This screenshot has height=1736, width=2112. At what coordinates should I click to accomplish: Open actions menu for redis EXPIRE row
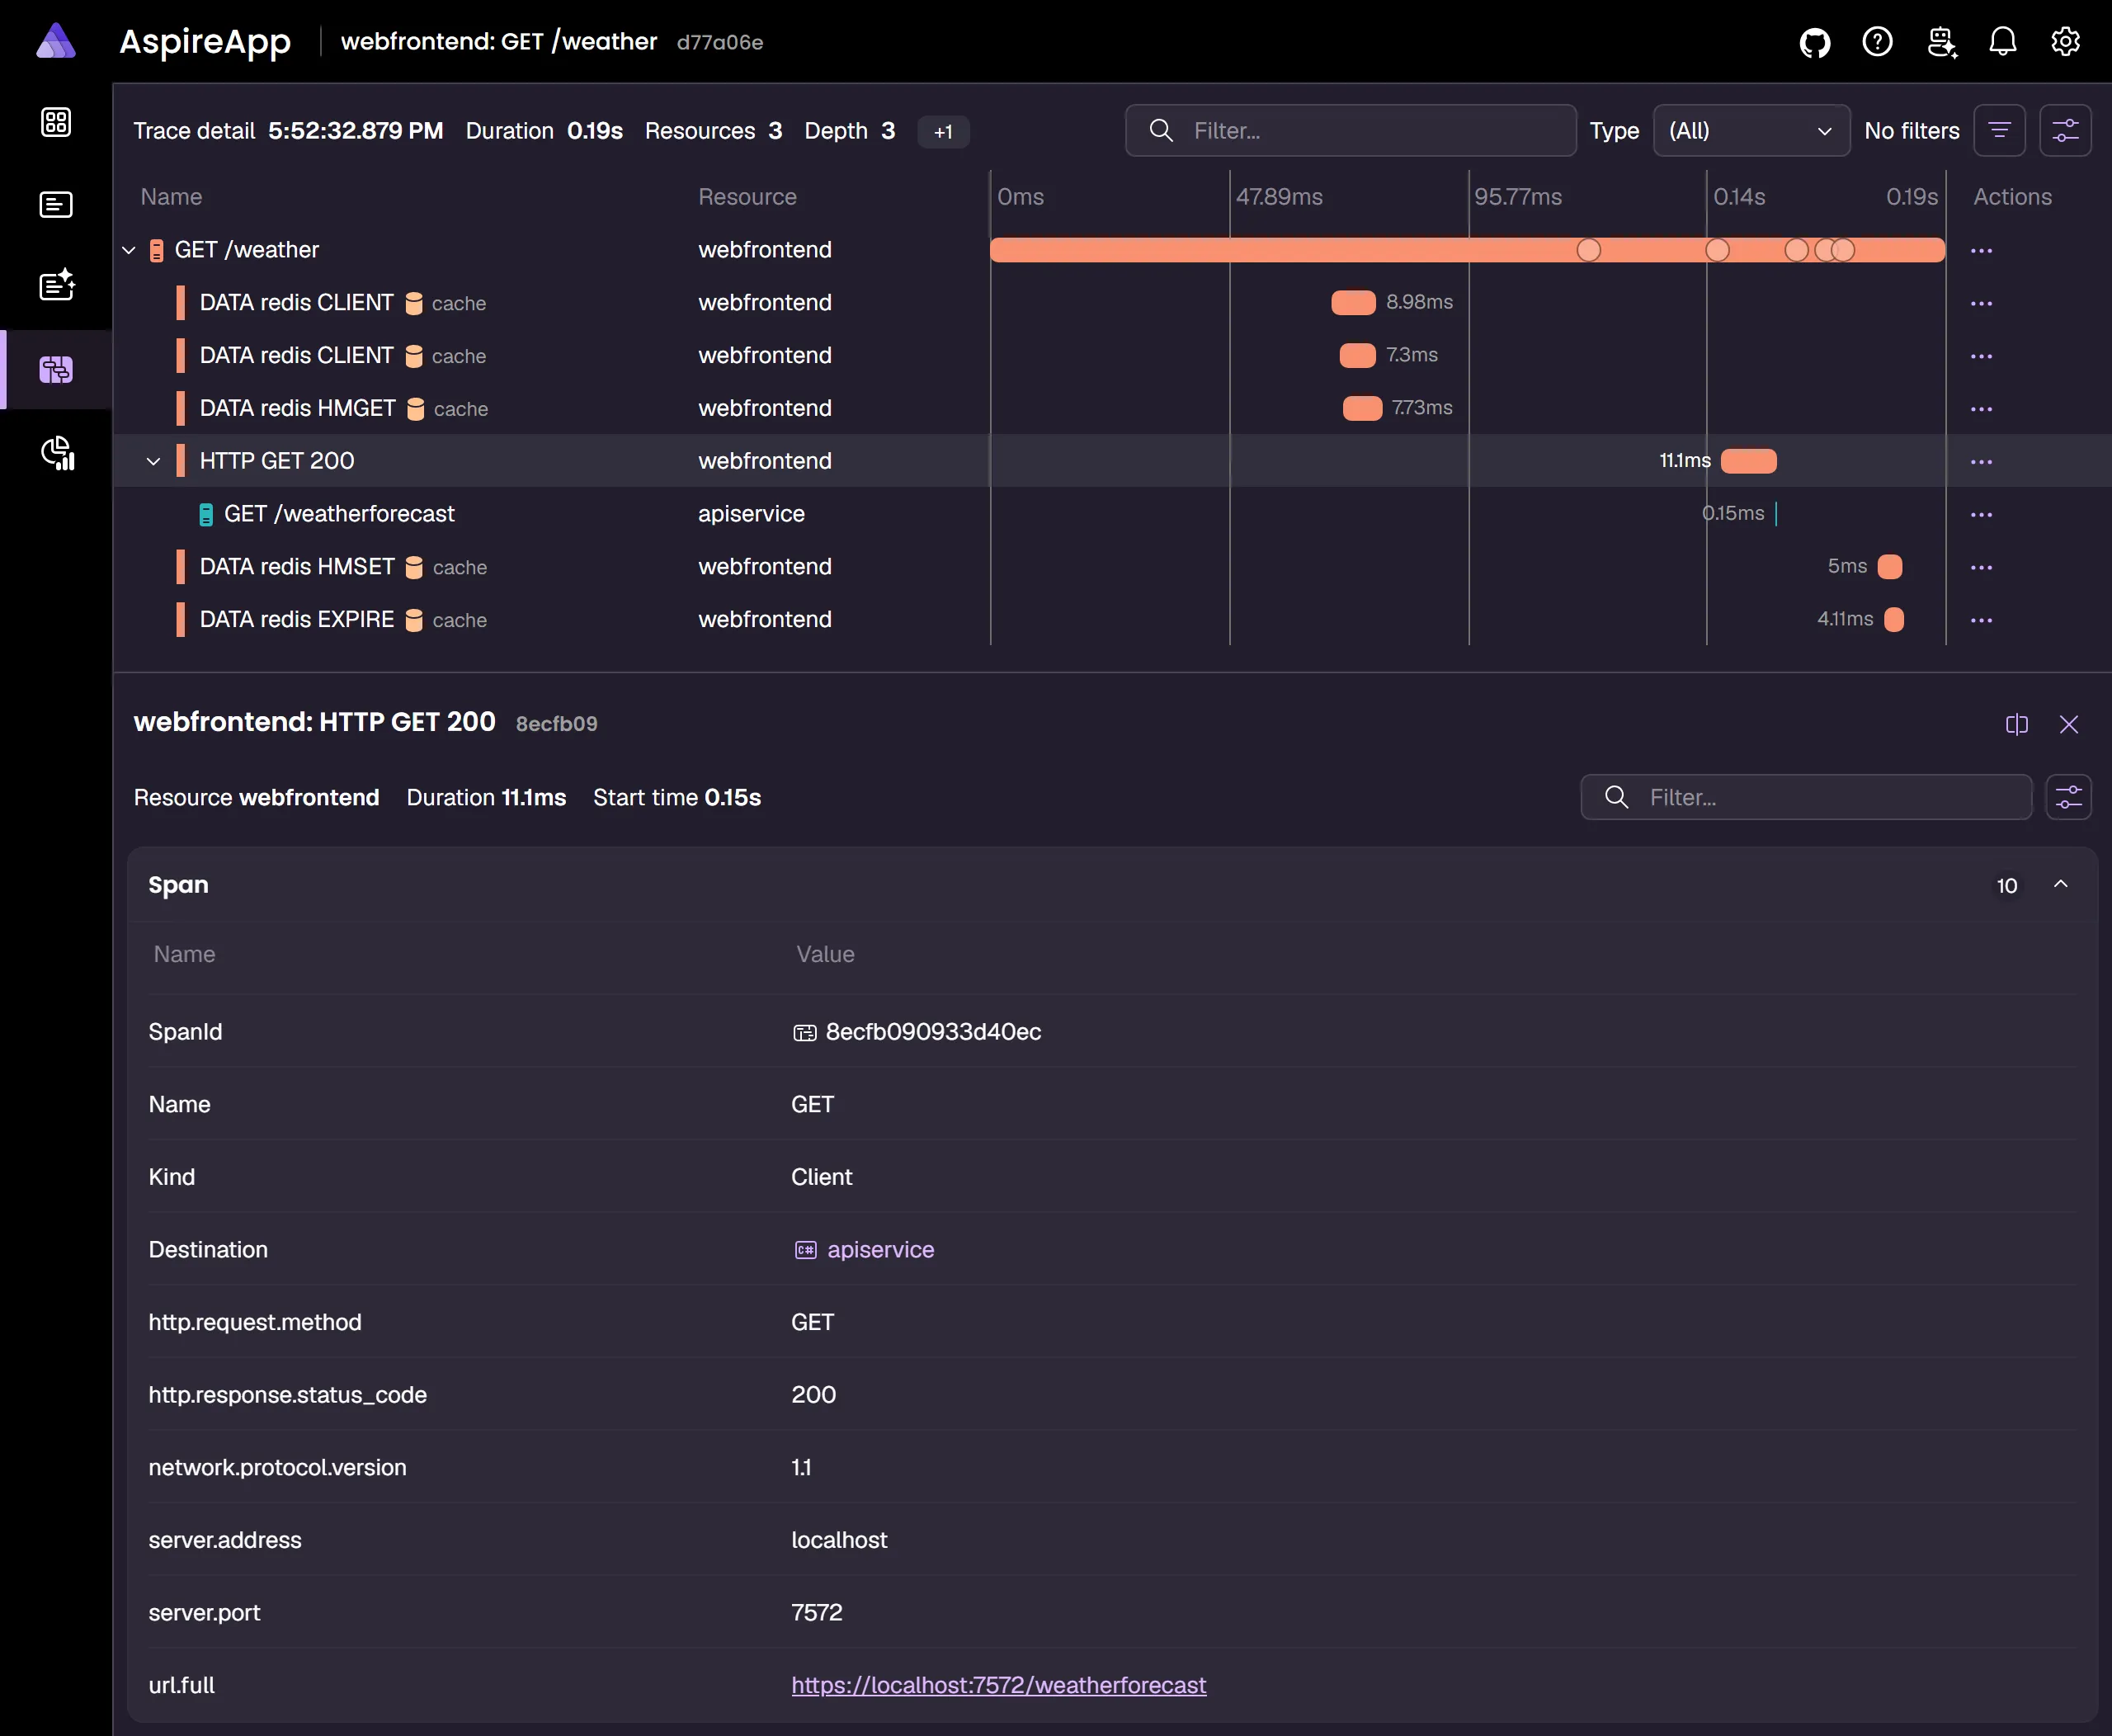tap(1981, 620)
